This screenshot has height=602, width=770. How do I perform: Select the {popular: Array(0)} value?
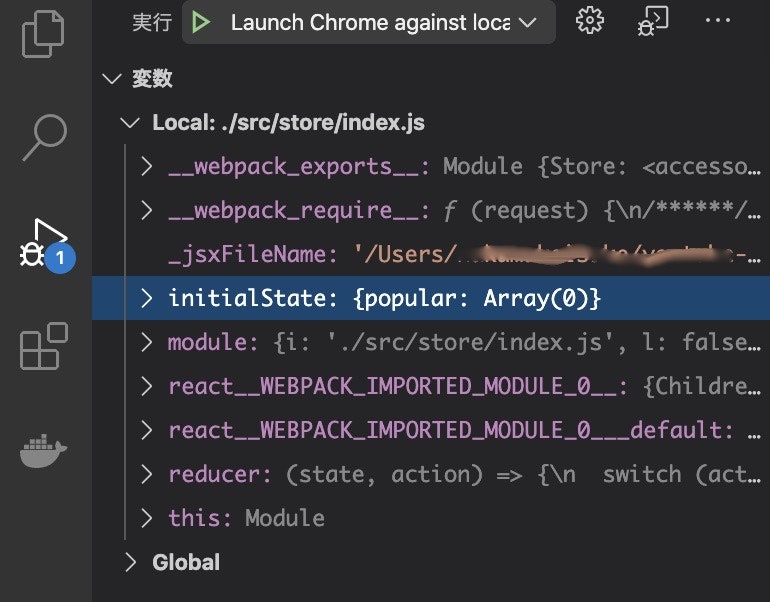[477, 299]
